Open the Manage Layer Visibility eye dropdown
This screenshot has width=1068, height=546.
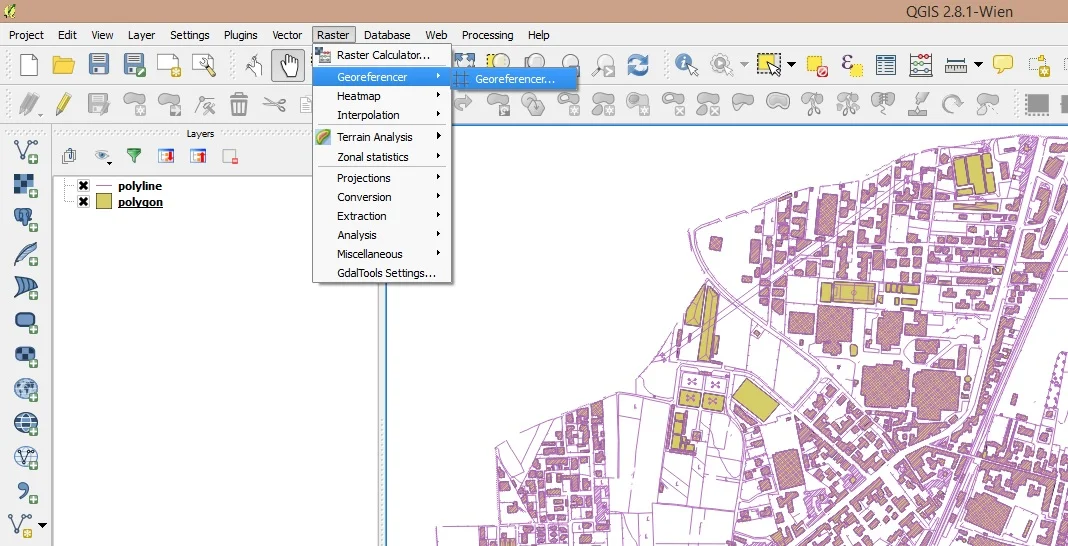click(104, 157)
